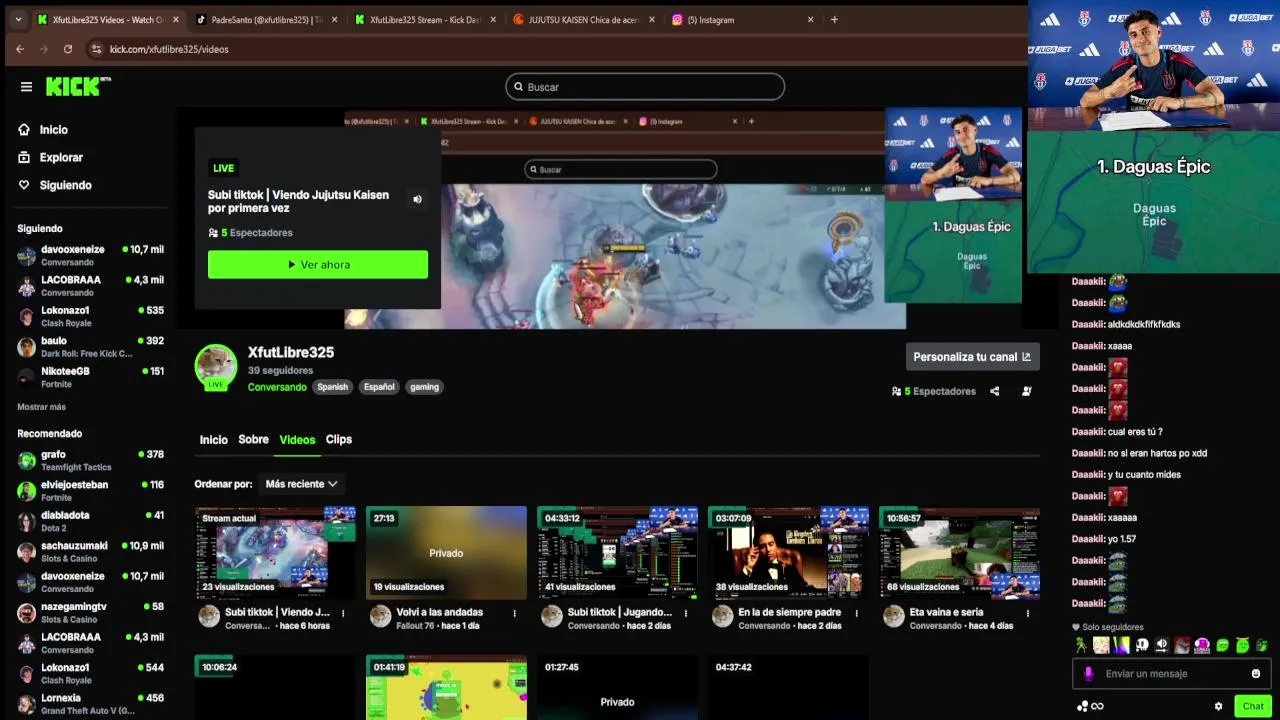The image size is (1280, 720).
Task: Open davooxeneize in the Siguiendo list
Action: pyautogui.click(x=90, y=255)
